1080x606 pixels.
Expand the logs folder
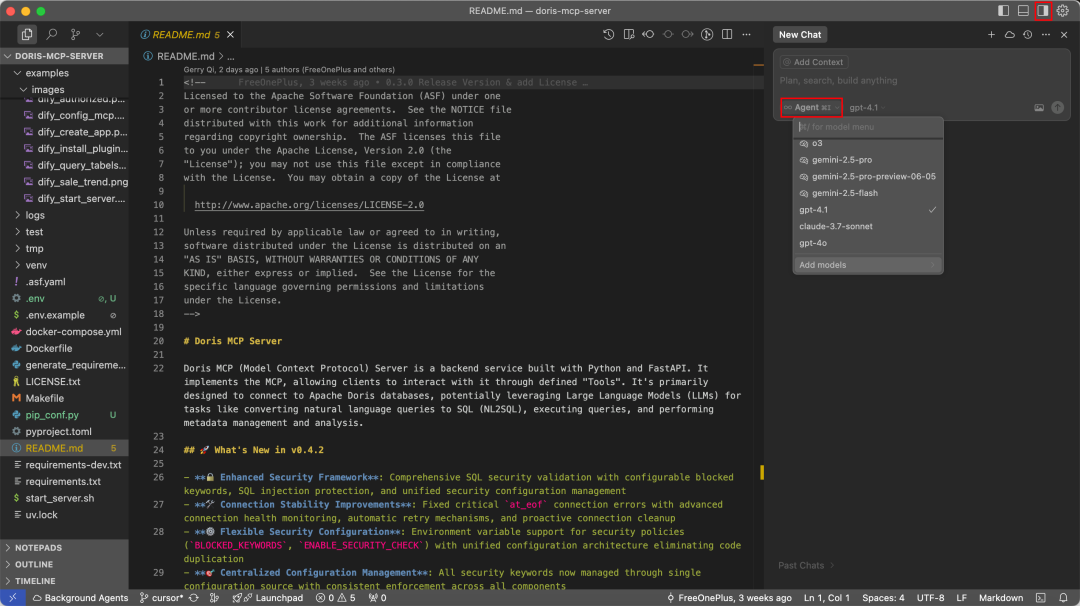point(35,215)
